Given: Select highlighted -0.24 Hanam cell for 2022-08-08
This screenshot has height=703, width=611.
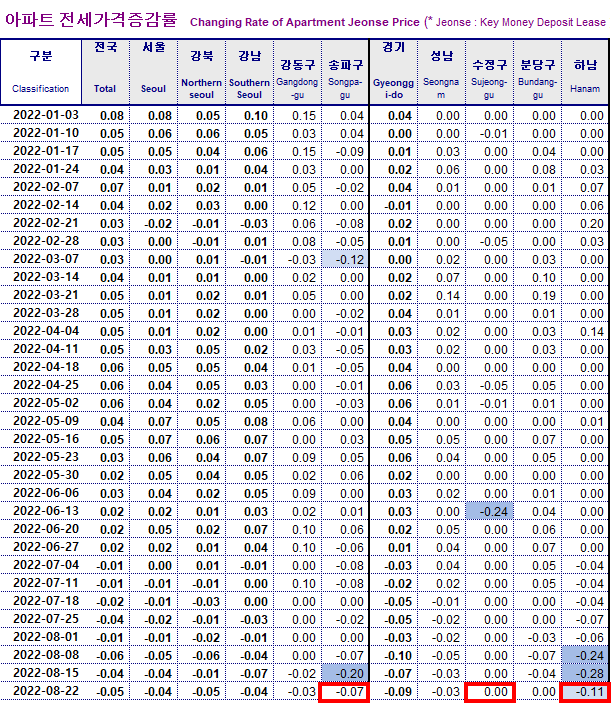Looking at the screenshot, I should (585, 655).
